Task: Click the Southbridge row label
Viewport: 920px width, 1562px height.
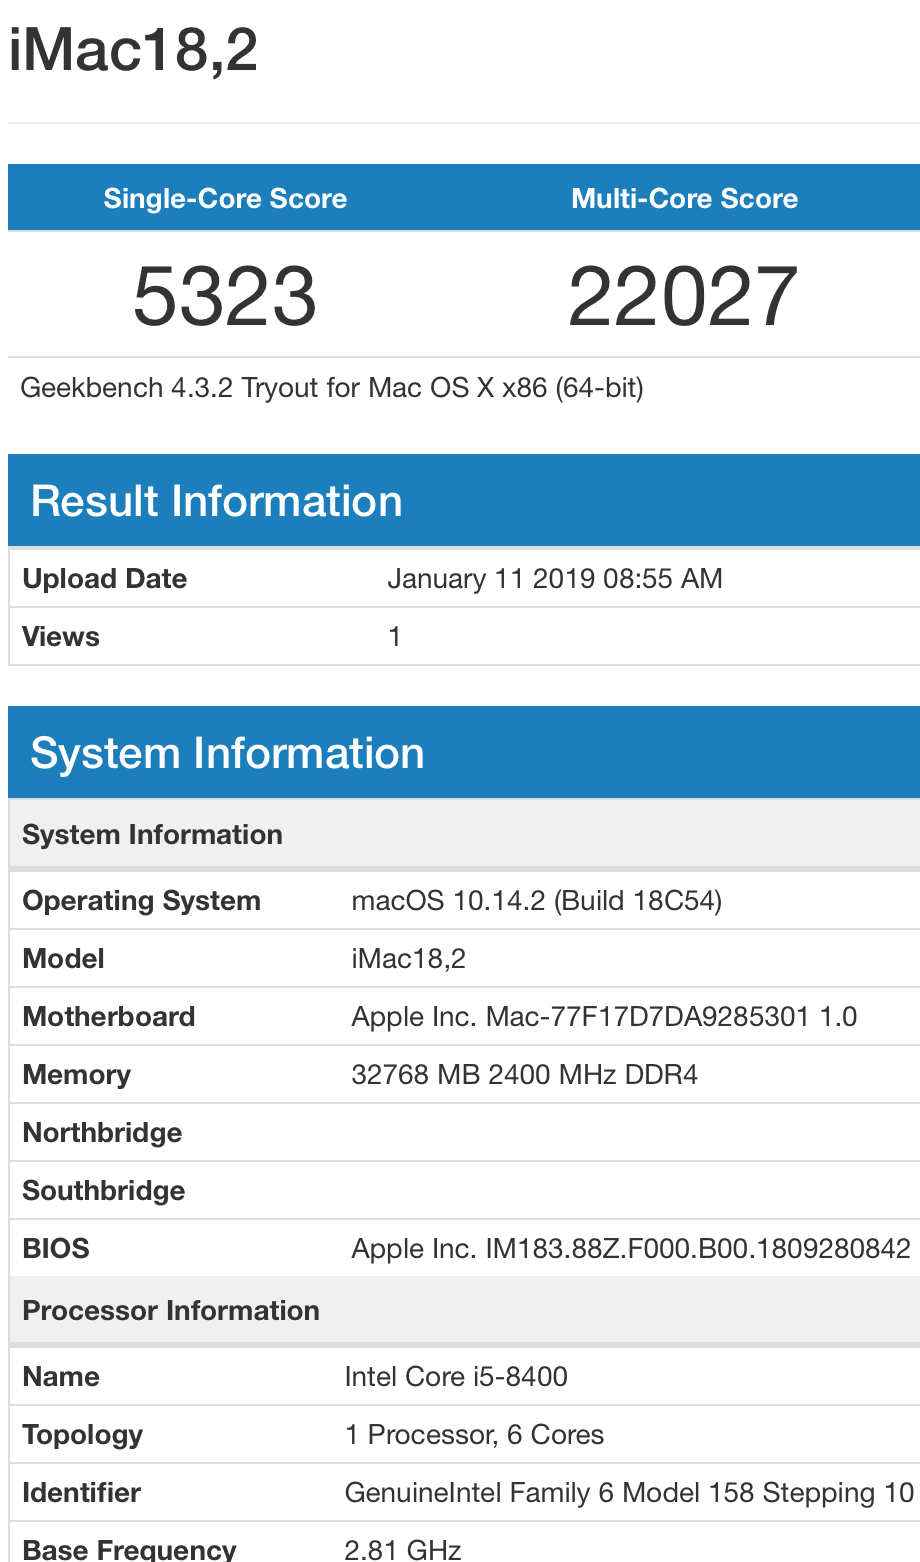Action: coord(104,1191)
